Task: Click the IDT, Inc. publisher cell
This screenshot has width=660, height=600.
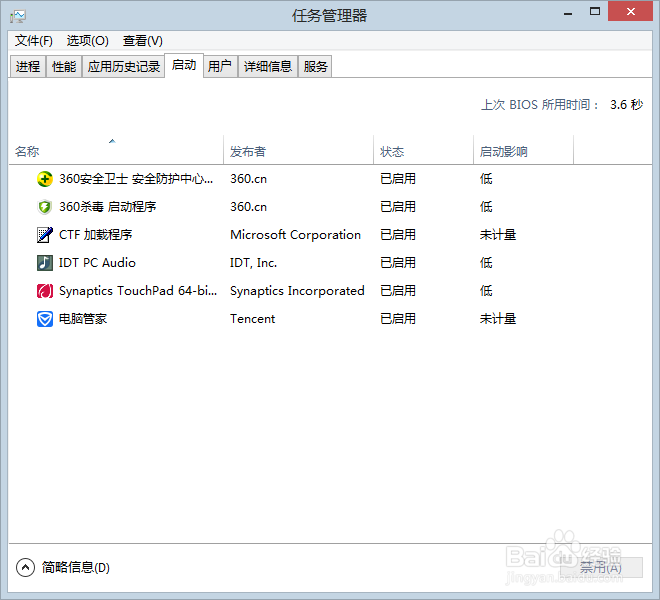Action: 253,263
